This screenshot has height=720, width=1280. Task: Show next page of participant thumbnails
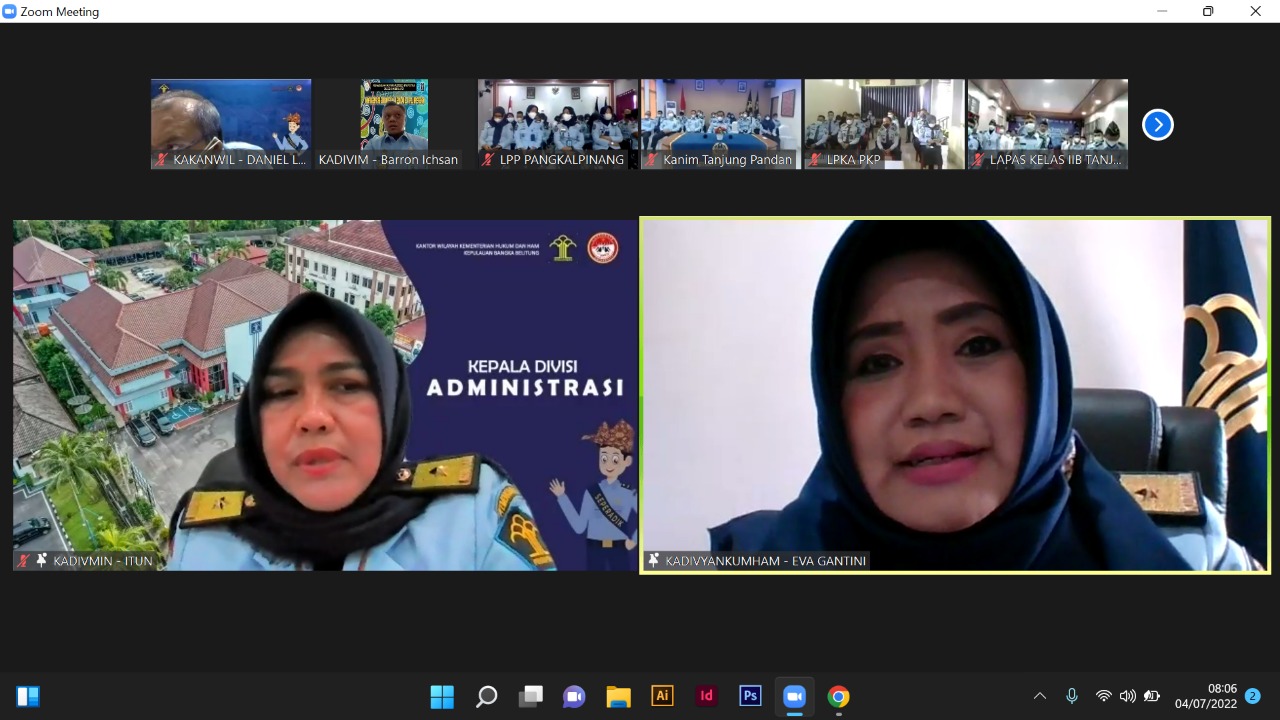[x=1157, y=125]
